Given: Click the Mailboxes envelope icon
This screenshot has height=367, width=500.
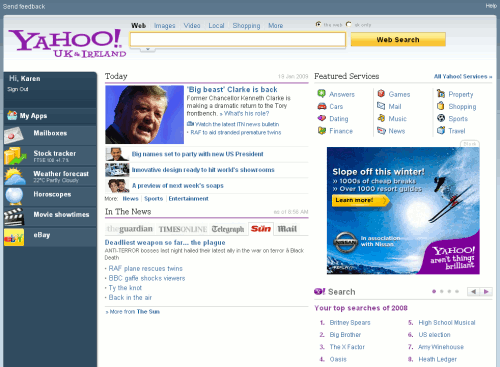Looking at the screenshot, I should coord(14,135).
